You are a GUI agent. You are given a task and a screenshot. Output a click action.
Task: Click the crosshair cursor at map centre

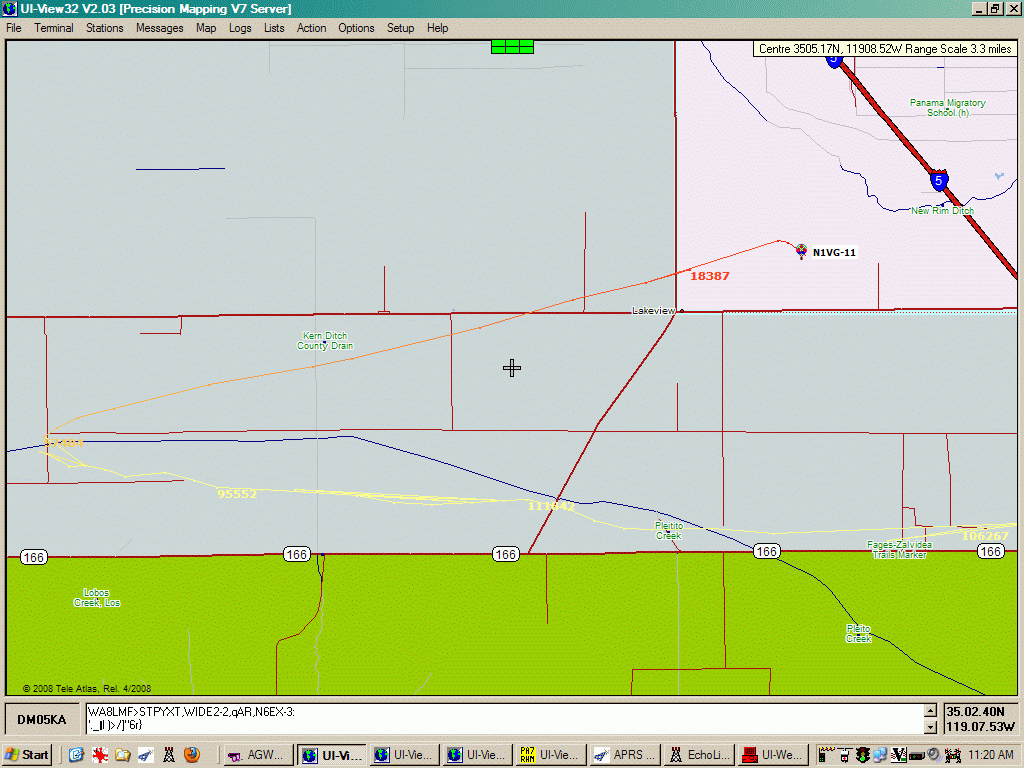click(512, 368)
